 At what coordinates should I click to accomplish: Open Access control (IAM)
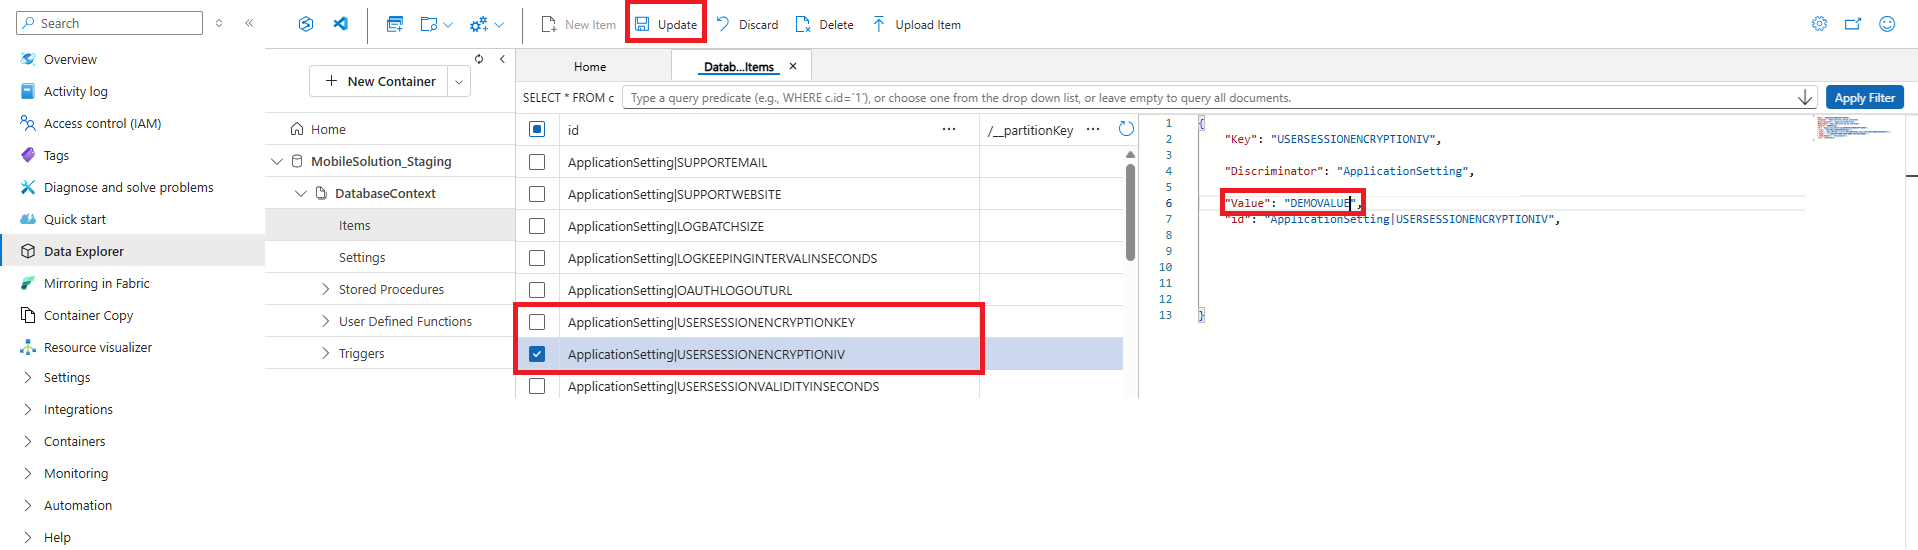(102, 123)
